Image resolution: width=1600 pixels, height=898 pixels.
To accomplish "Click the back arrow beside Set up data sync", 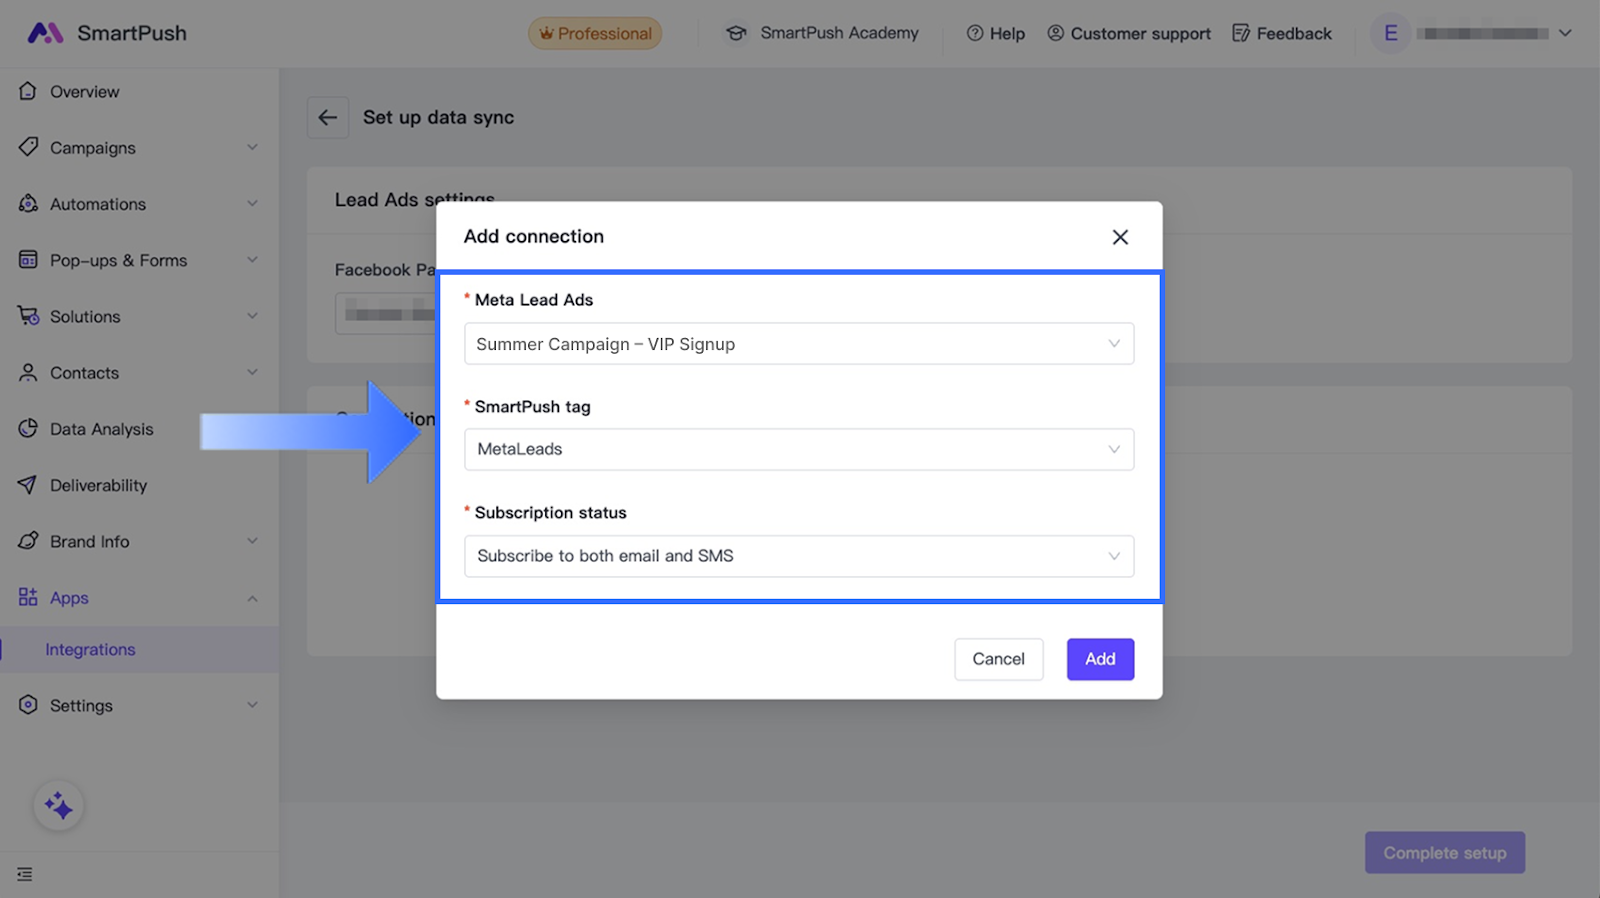I will [x=327, y=118].
